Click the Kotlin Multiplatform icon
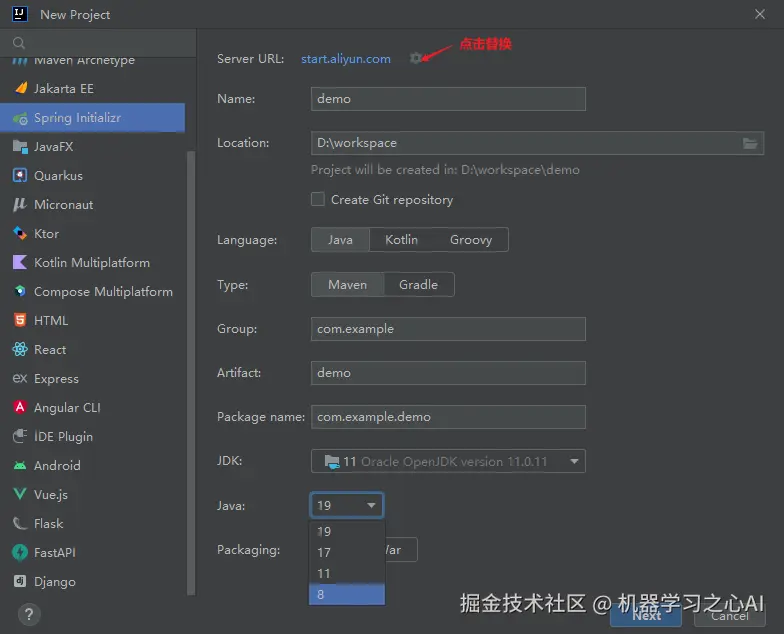This screenshot has width=784, height=634. [x=20, y=262]
